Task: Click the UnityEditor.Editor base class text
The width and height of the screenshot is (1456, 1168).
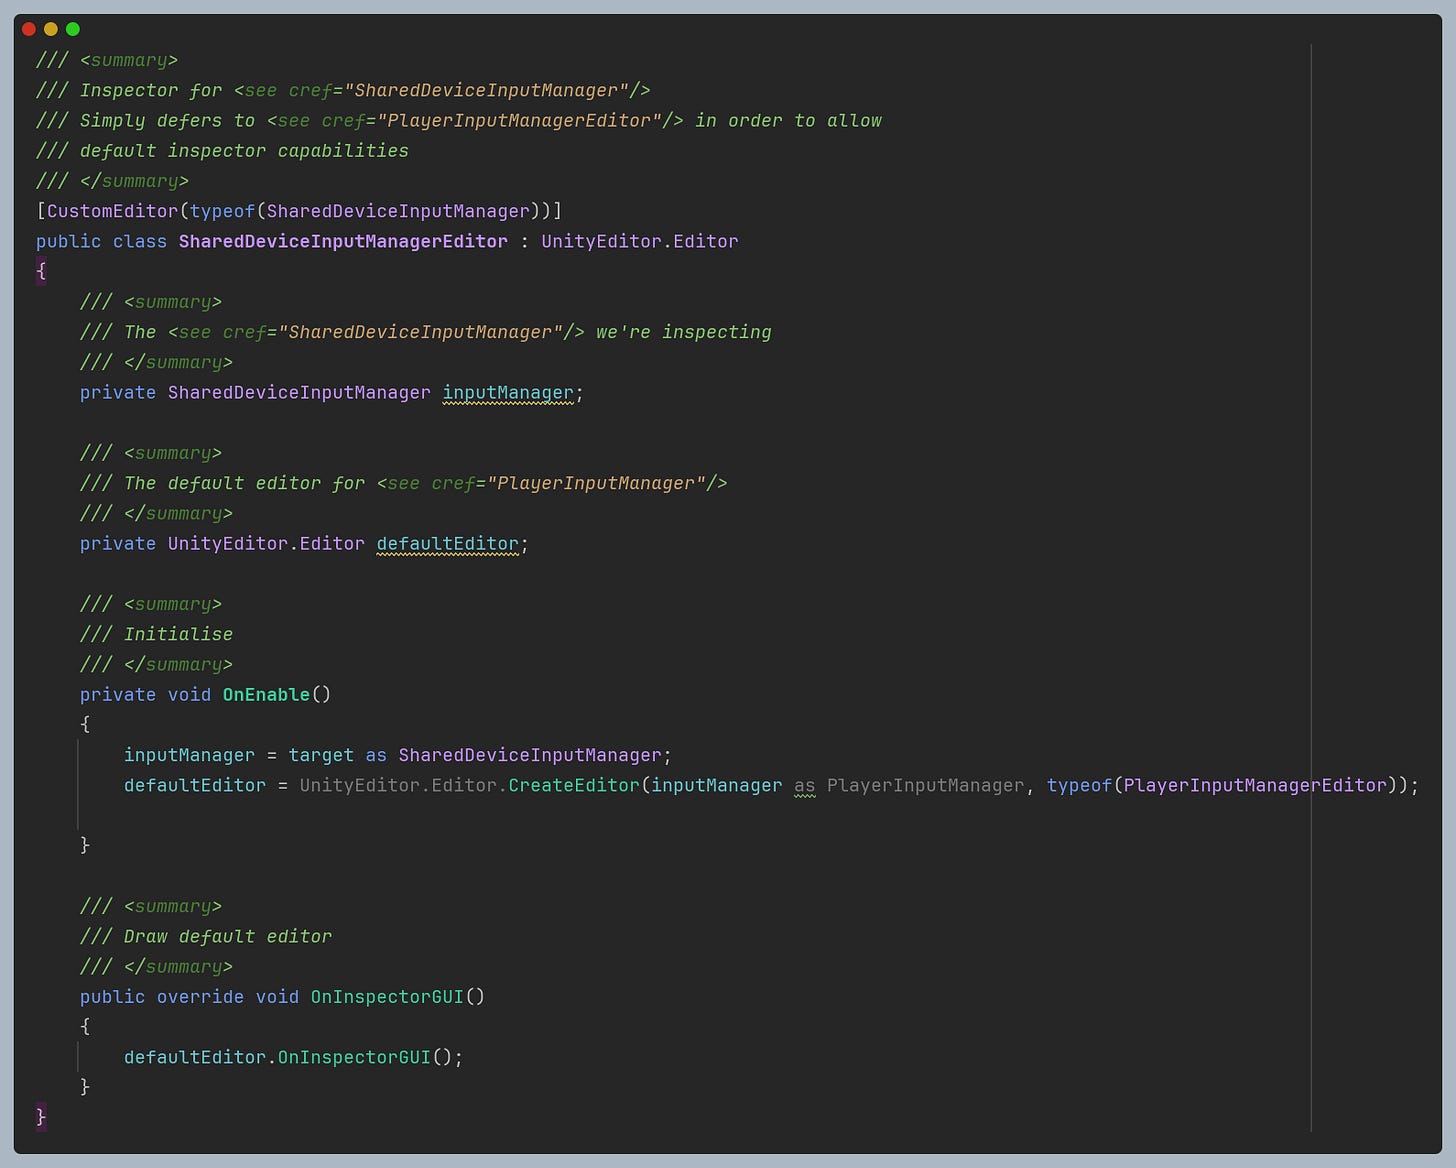Action: click(640, 241)
